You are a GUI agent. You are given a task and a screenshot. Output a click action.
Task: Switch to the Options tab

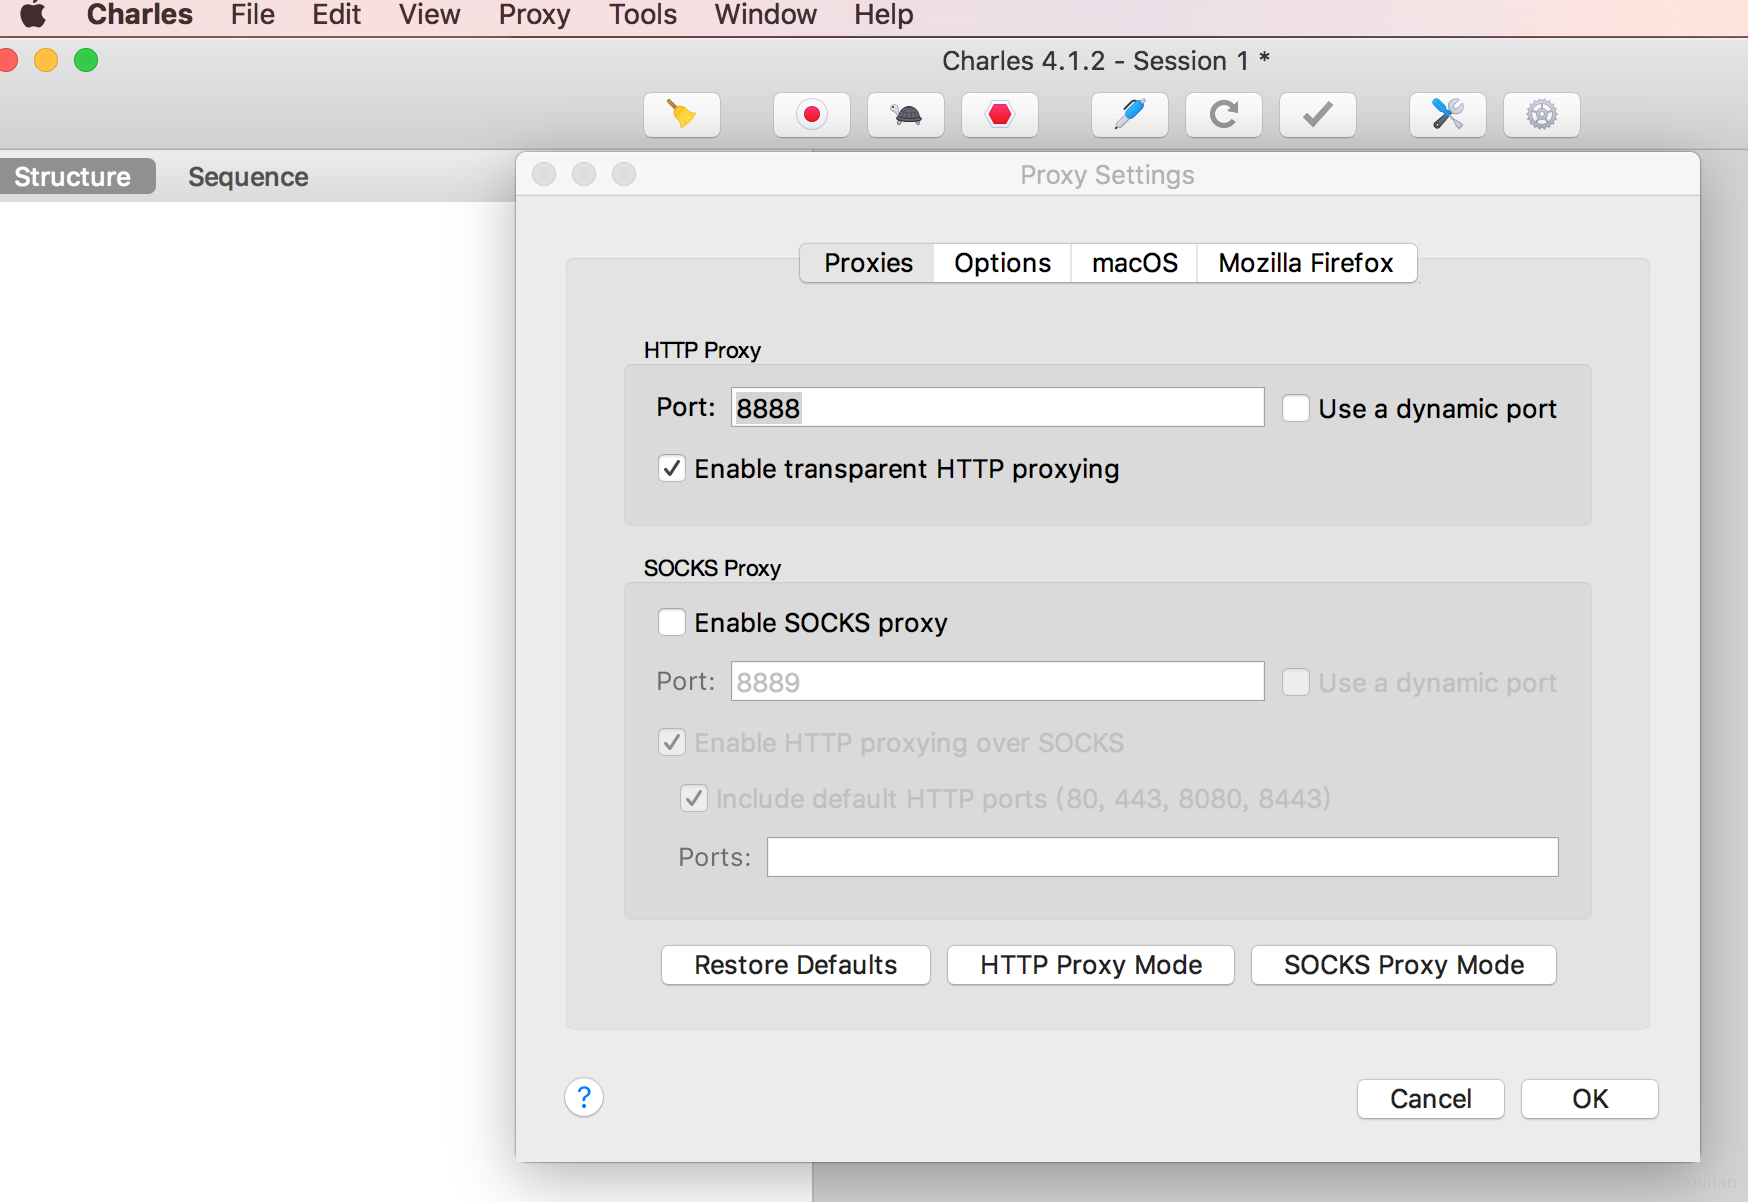pyautogui.click(x=1002, y=263)
